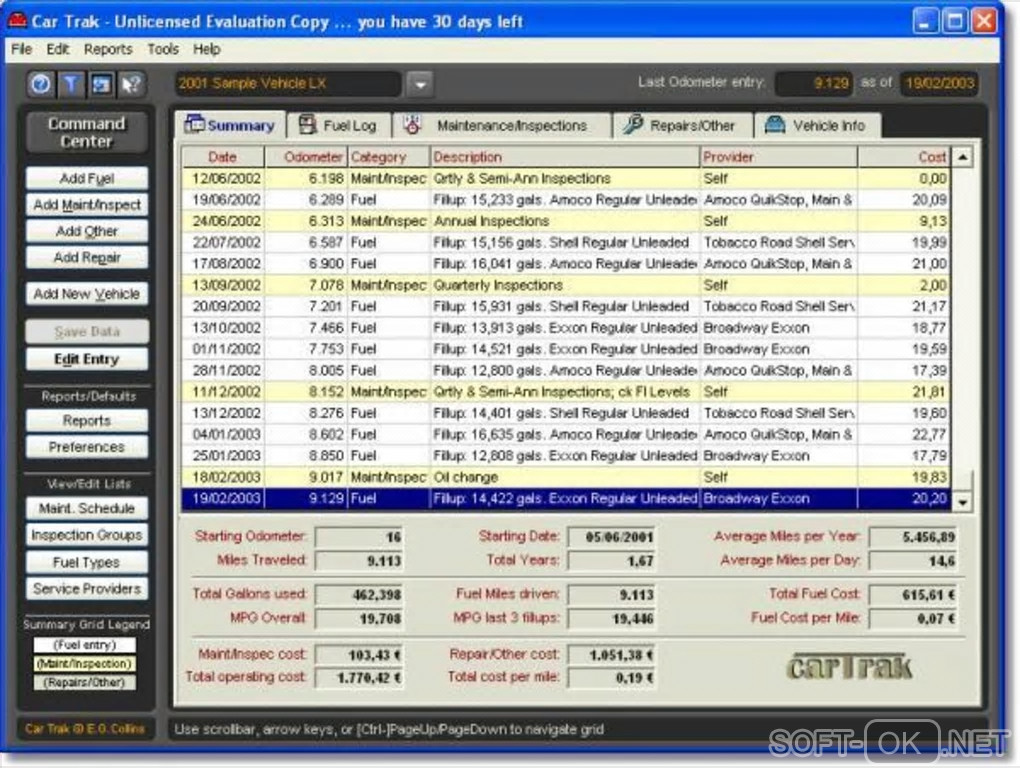Select the 13/09/2002 Quarterly Inspections row

click(566, 285)
